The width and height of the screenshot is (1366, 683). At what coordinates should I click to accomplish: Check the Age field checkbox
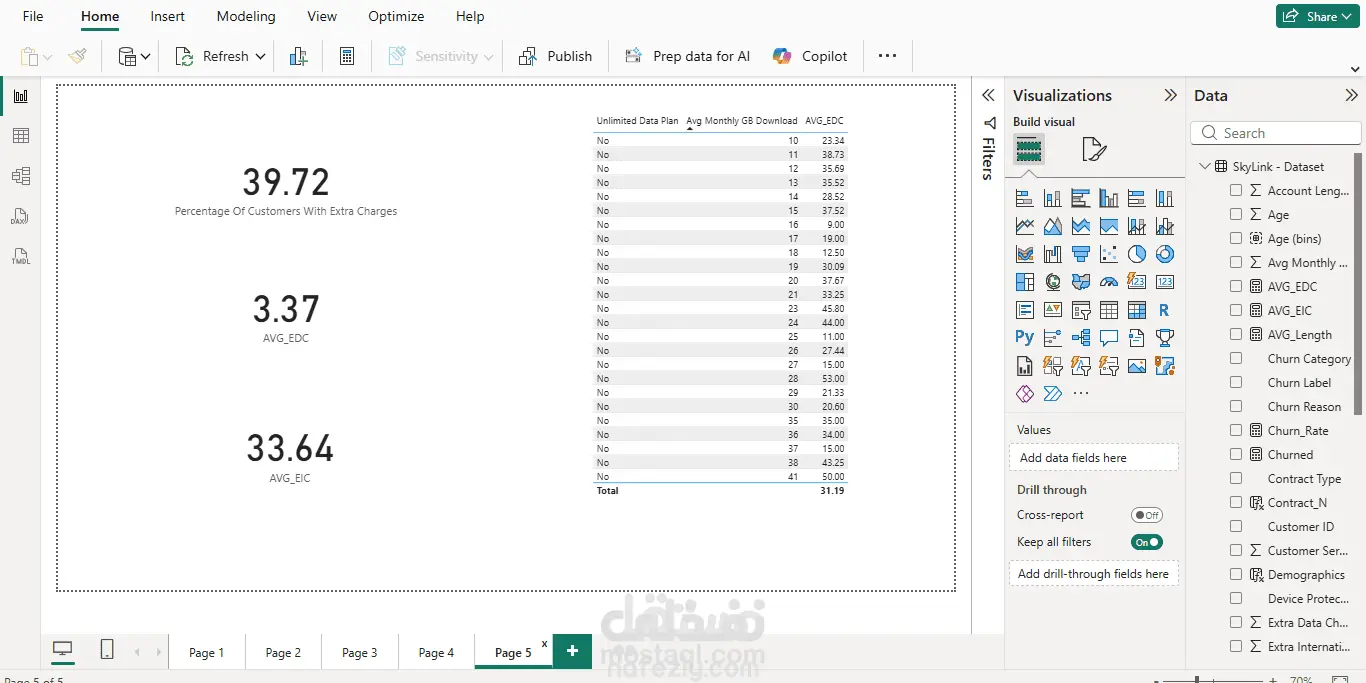coord(1236,214)
